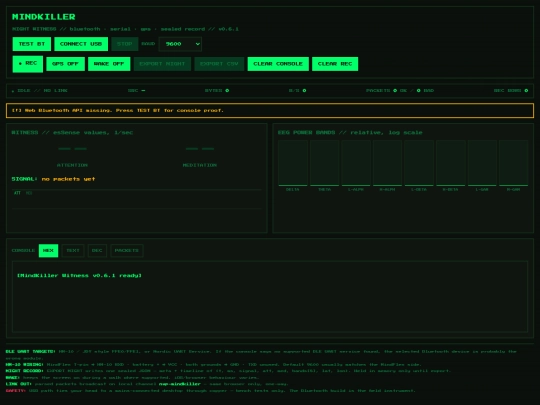Switch console to HEX view
Screen dimensions: 540x405
click(48, 250)
